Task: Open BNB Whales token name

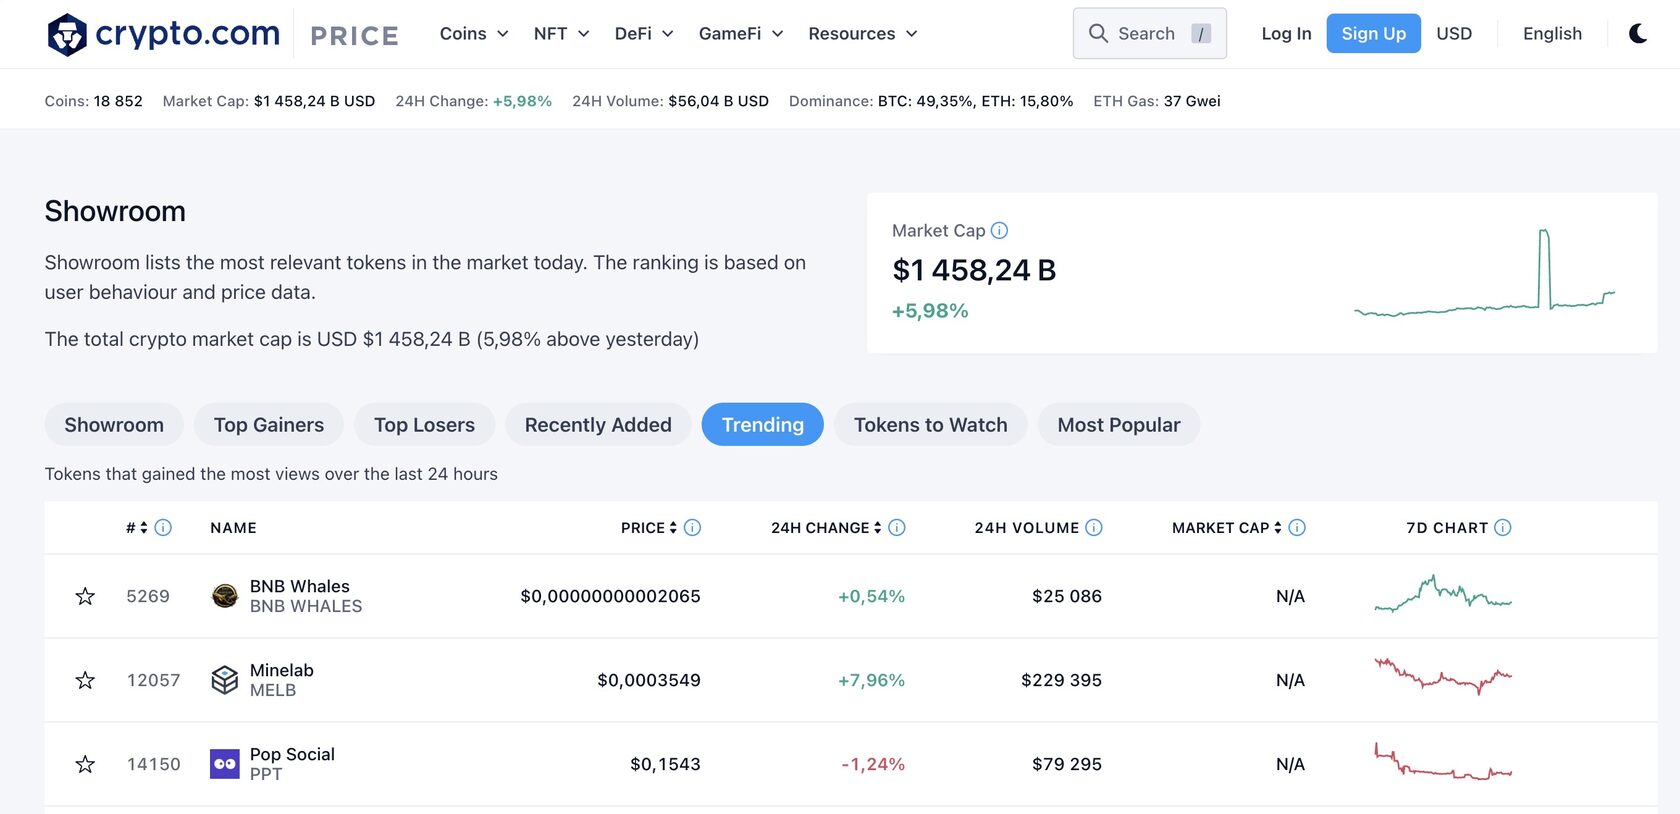Action: coord(300,587)
